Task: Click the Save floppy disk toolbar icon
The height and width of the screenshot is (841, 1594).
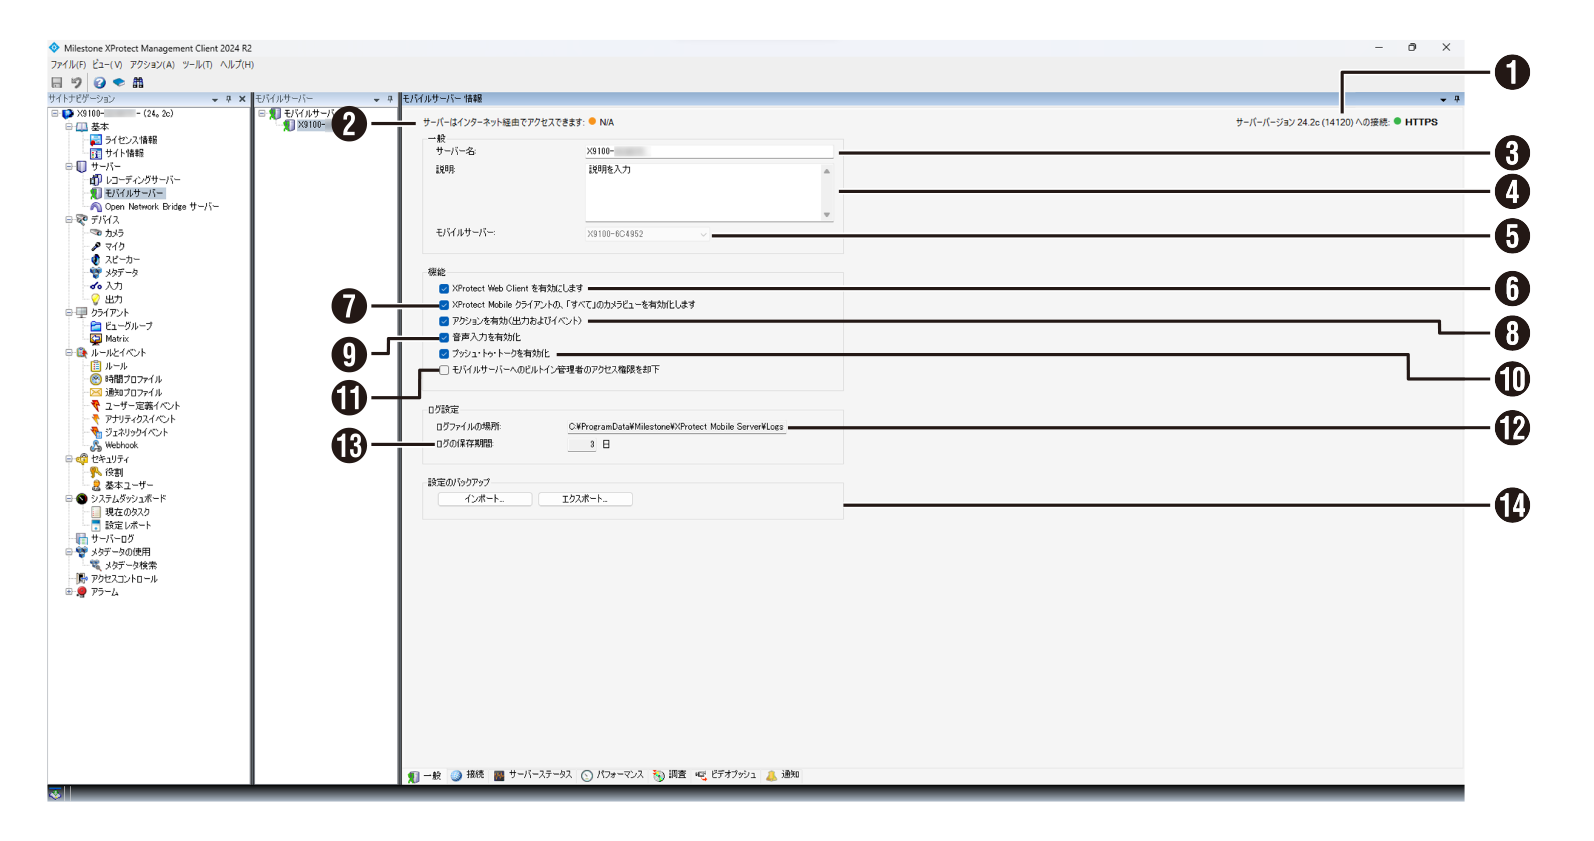Action: tap(56, 83)
